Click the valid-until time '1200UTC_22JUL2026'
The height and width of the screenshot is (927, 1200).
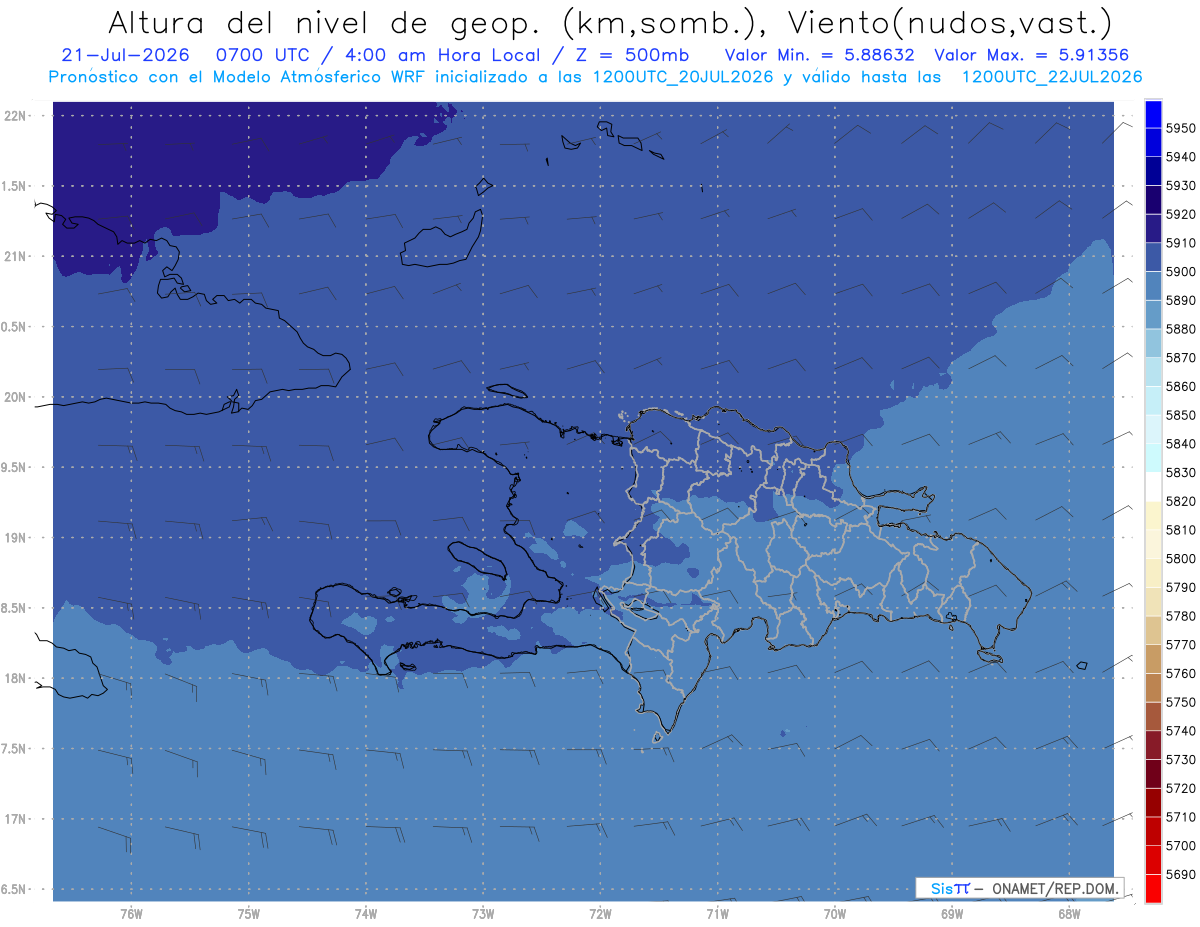(x=1052, y=76)
